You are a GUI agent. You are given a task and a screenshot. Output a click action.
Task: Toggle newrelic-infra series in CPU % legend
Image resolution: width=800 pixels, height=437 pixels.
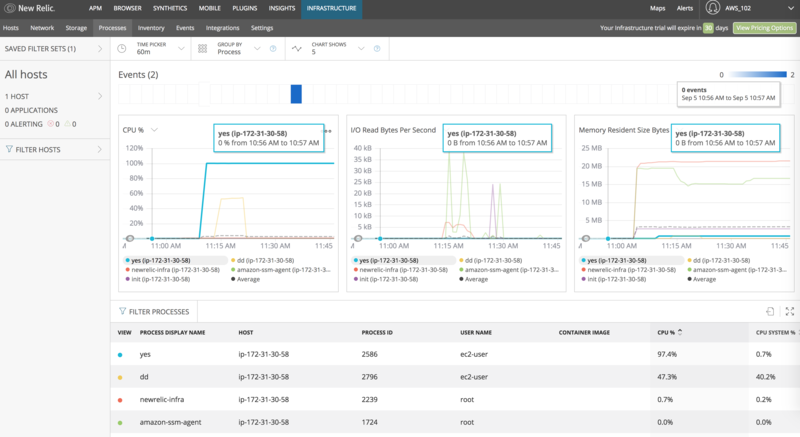coord(172,270)
